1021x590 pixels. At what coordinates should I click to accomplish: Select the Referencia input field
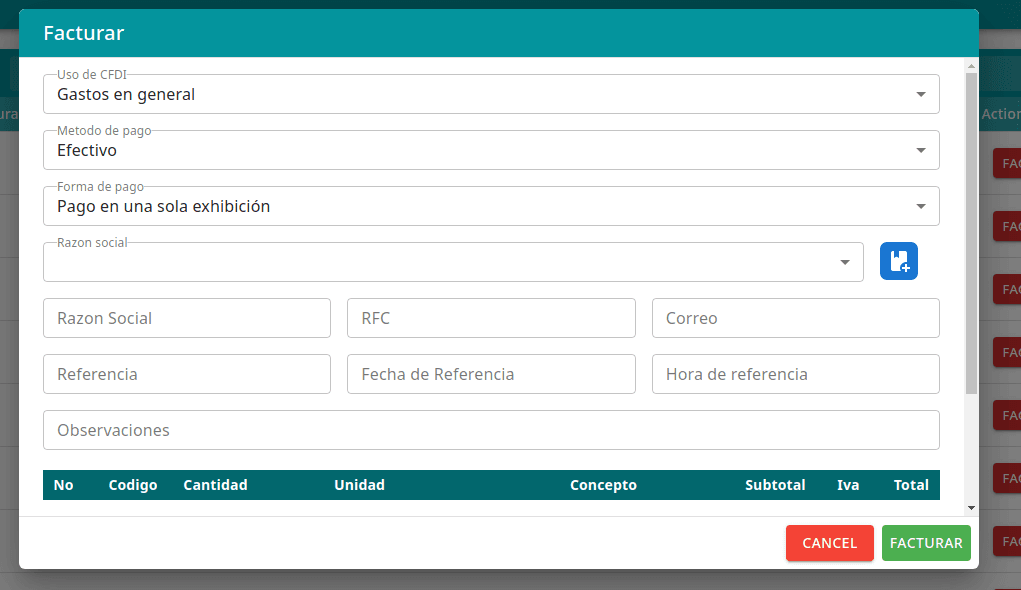187,374
